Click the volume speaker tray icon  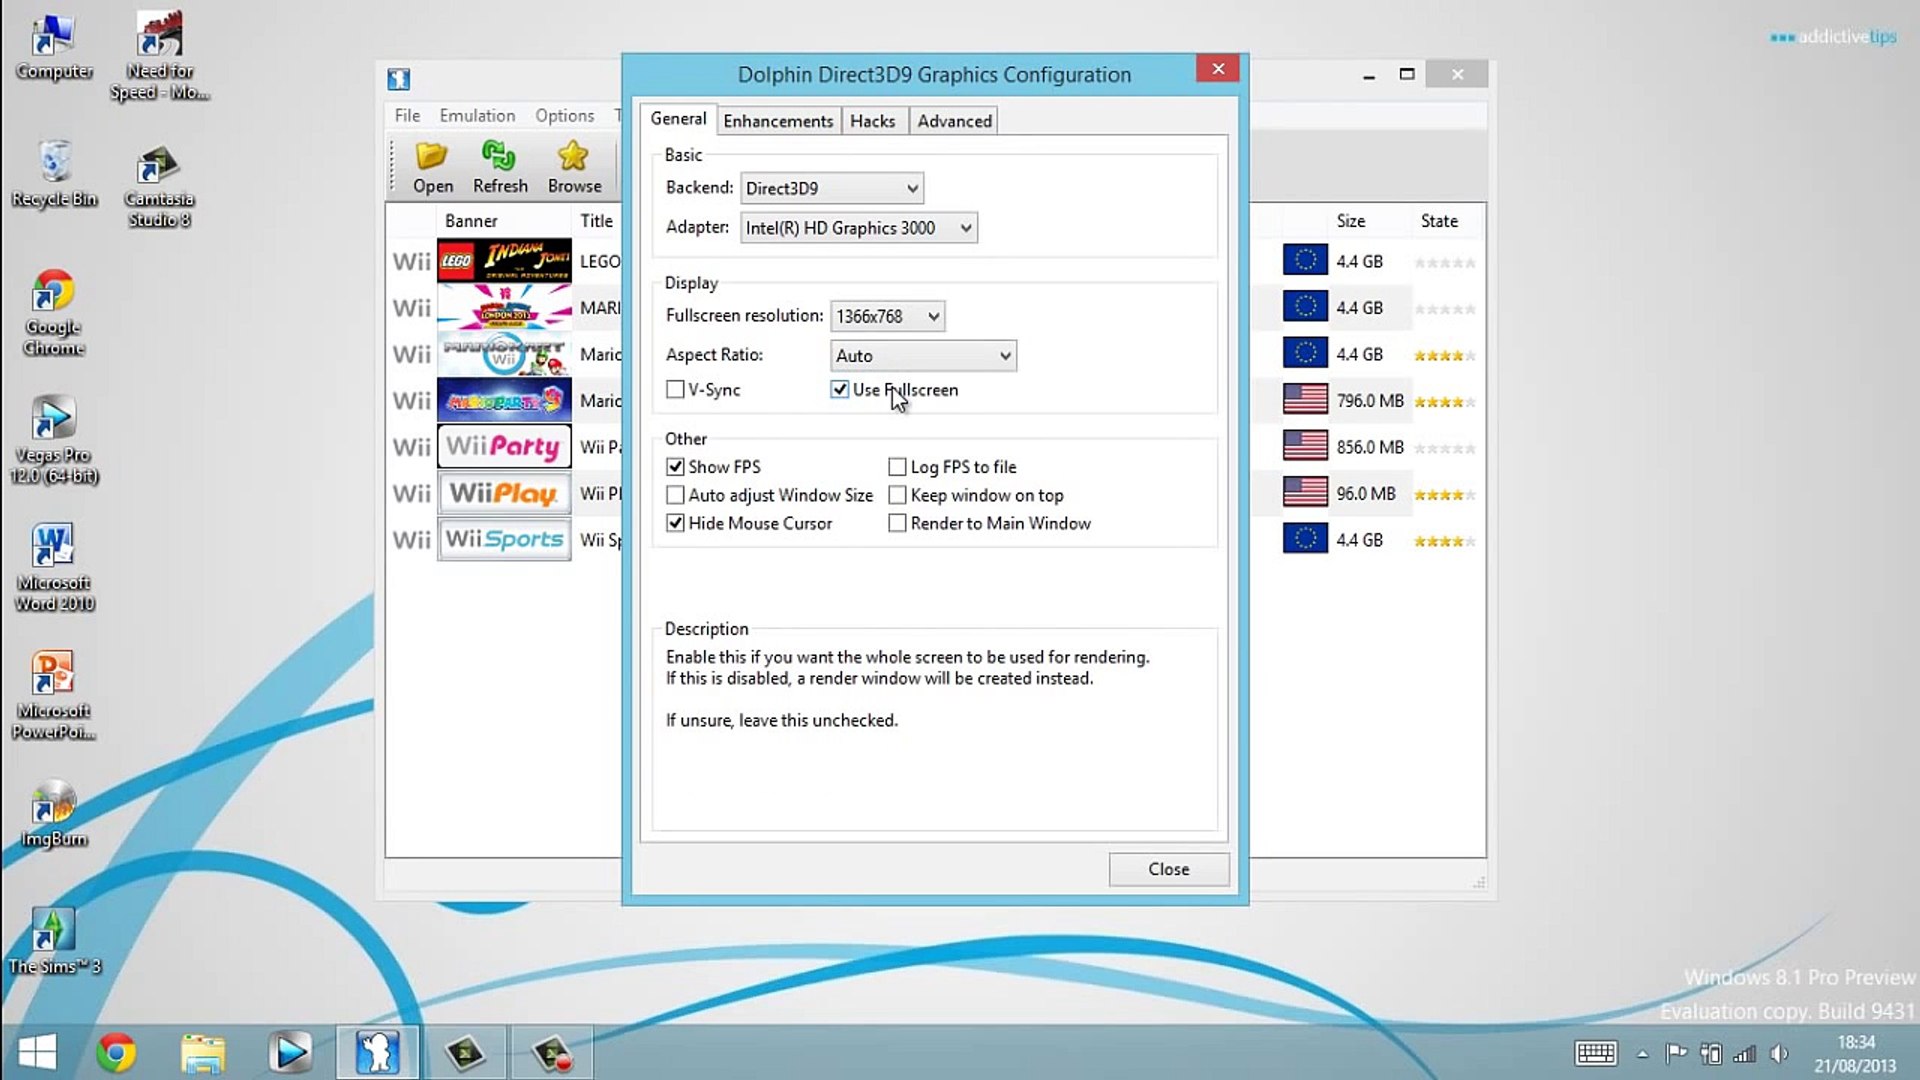point(1779,1053)
